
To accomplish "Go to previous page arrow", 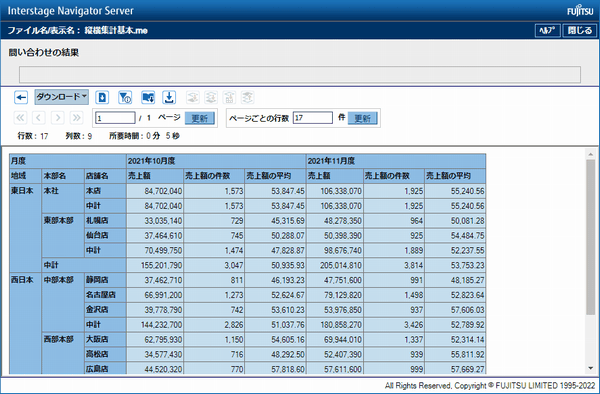I will pos(39,117).
